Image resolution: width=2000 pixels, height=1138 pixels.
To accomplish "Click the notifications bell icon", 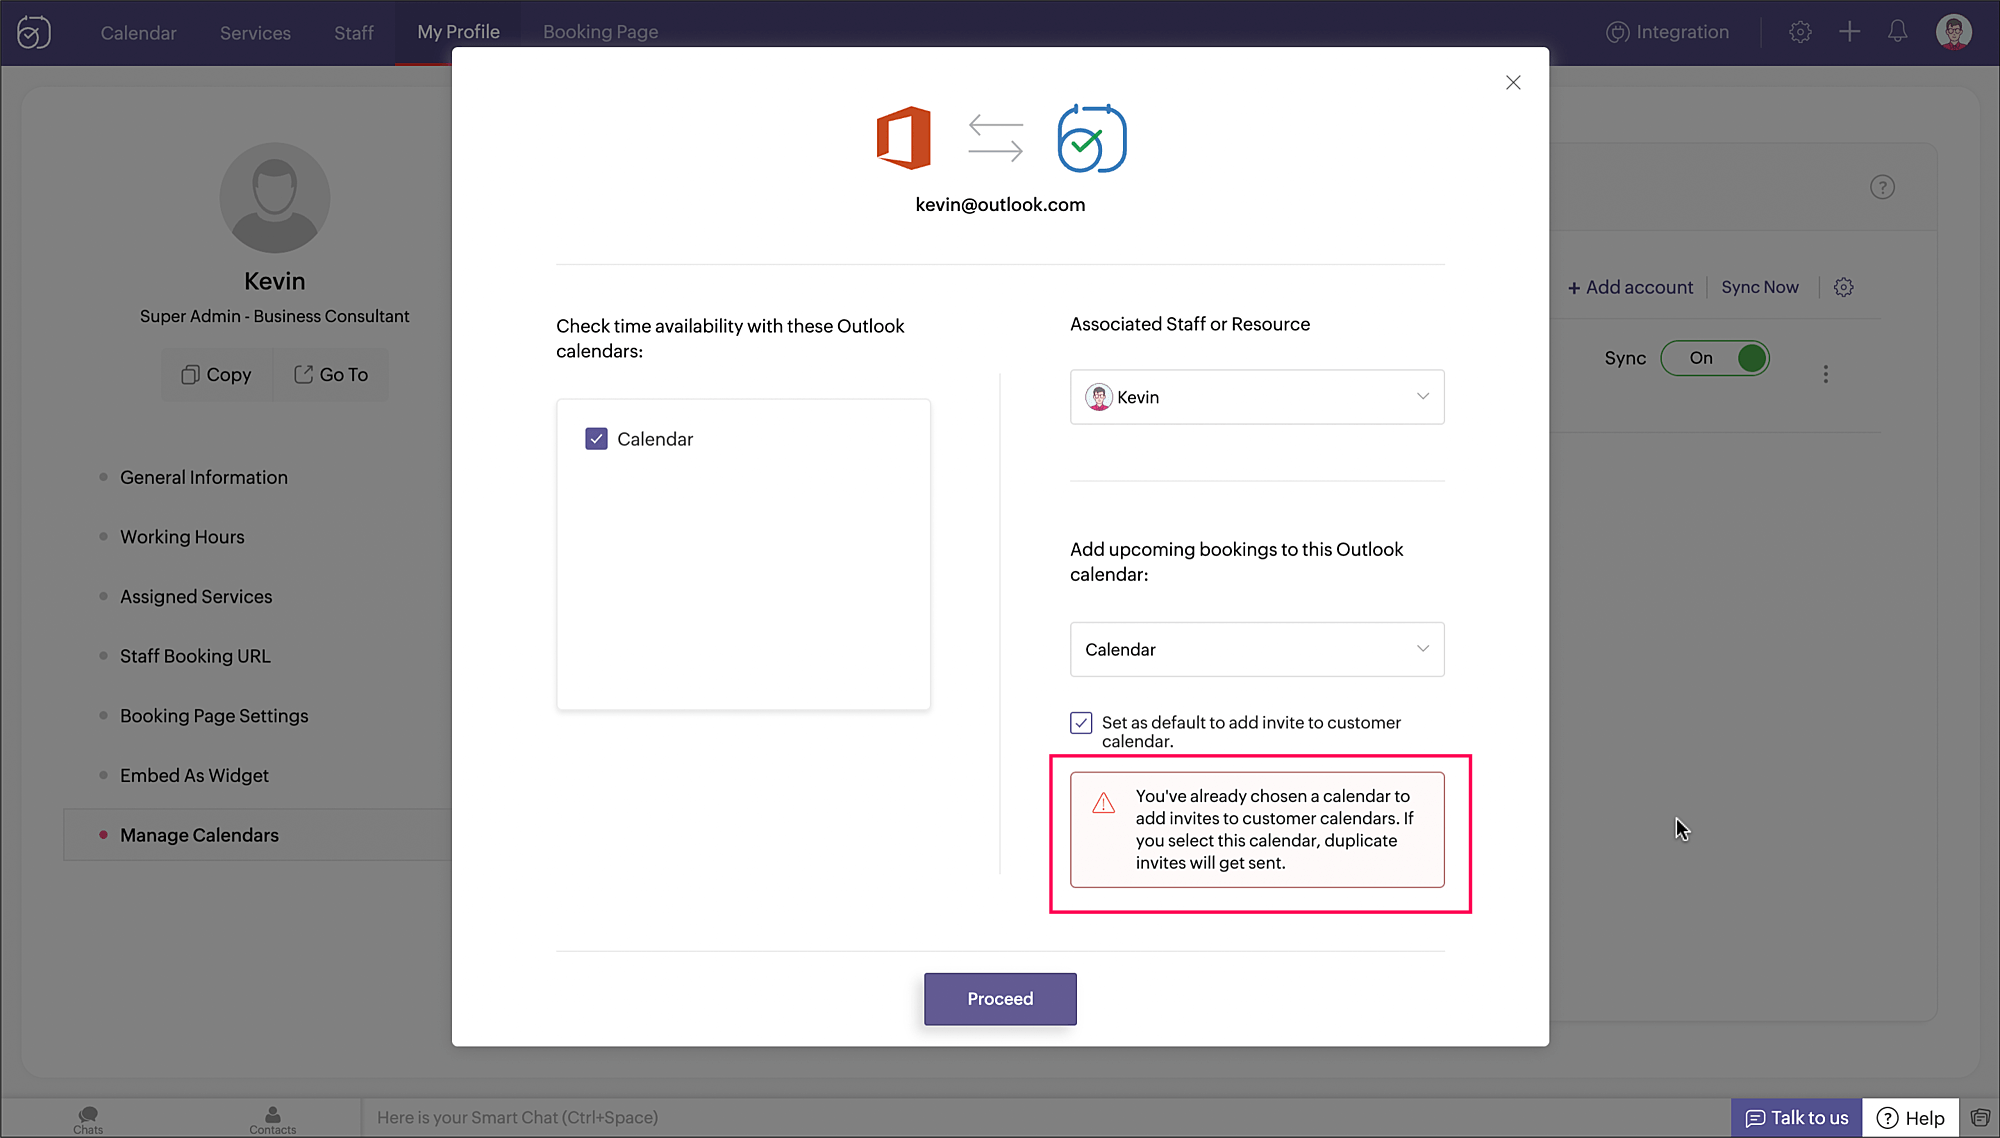I will [x=1897, y=32].
